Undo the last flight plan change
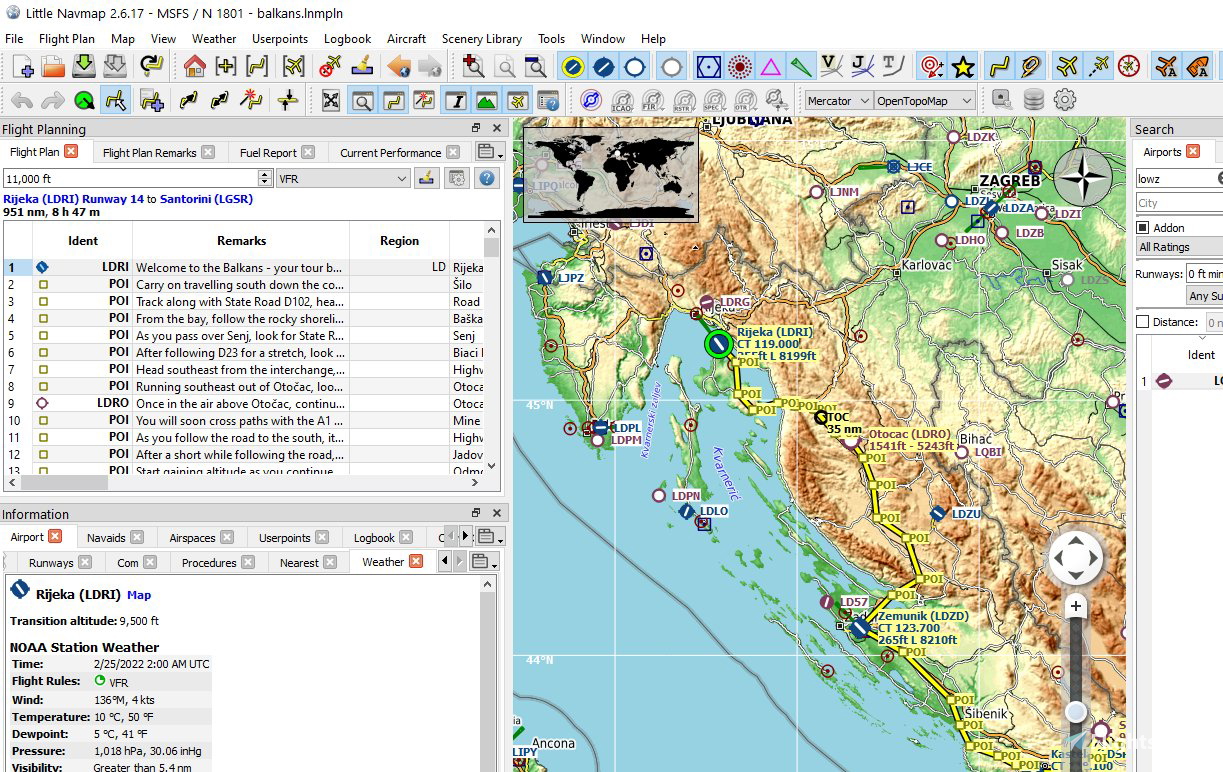 [x=22, y=100]
